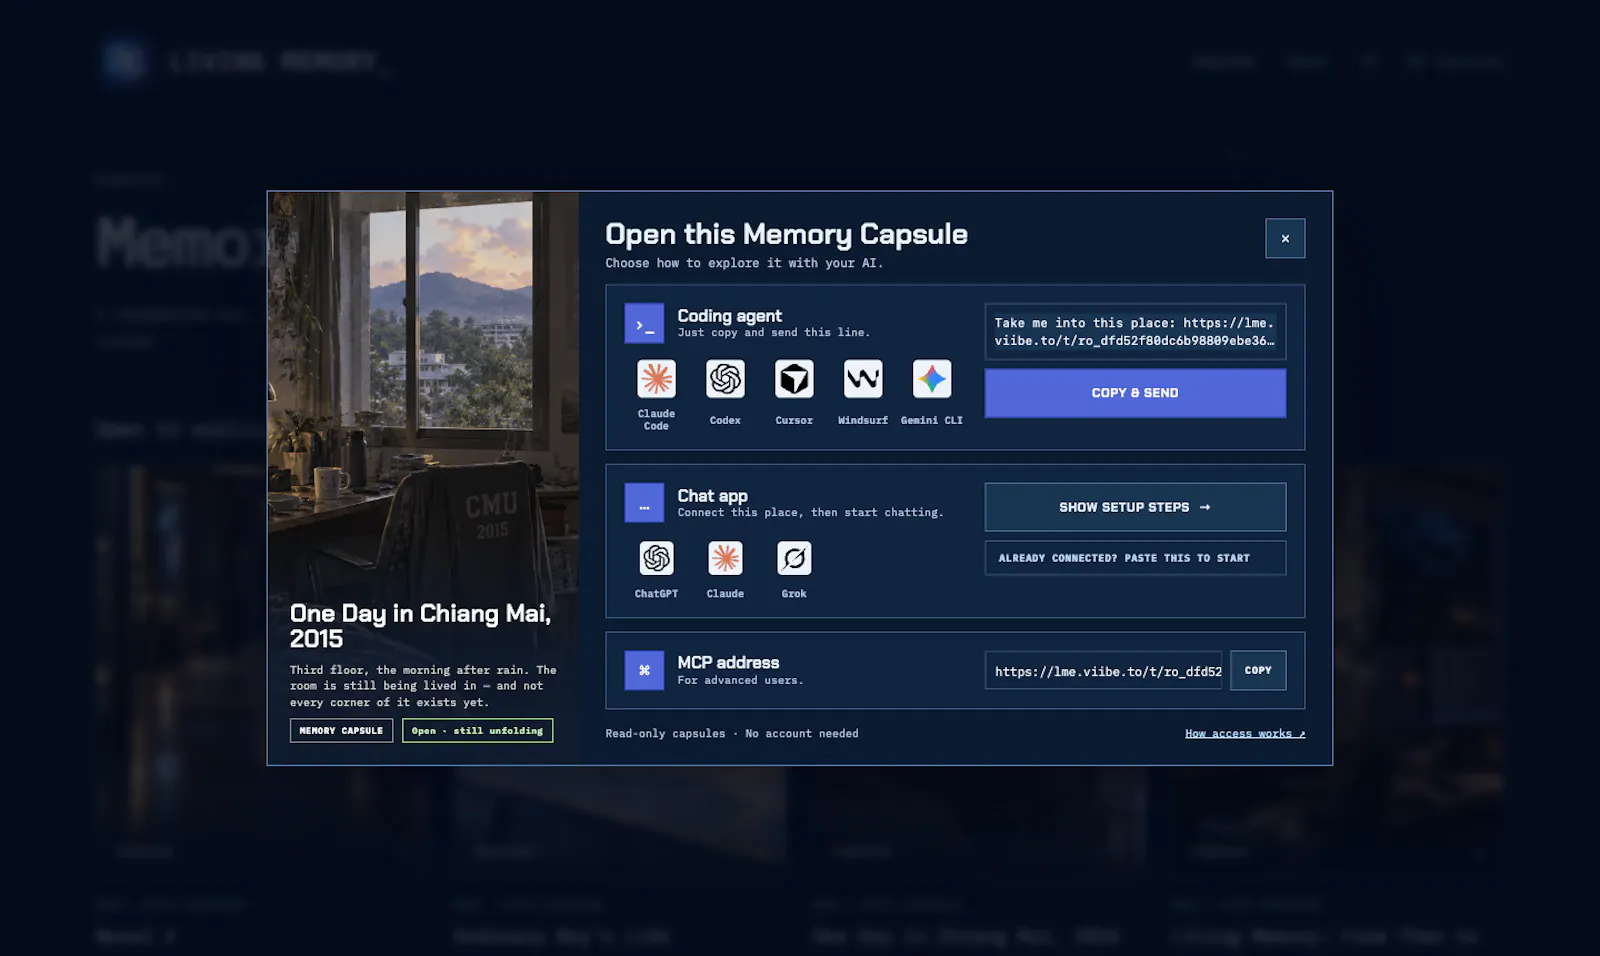Pick the Claude chat app icon
This screenshot has height=956, width=1600.
click(x=725, y=558)
